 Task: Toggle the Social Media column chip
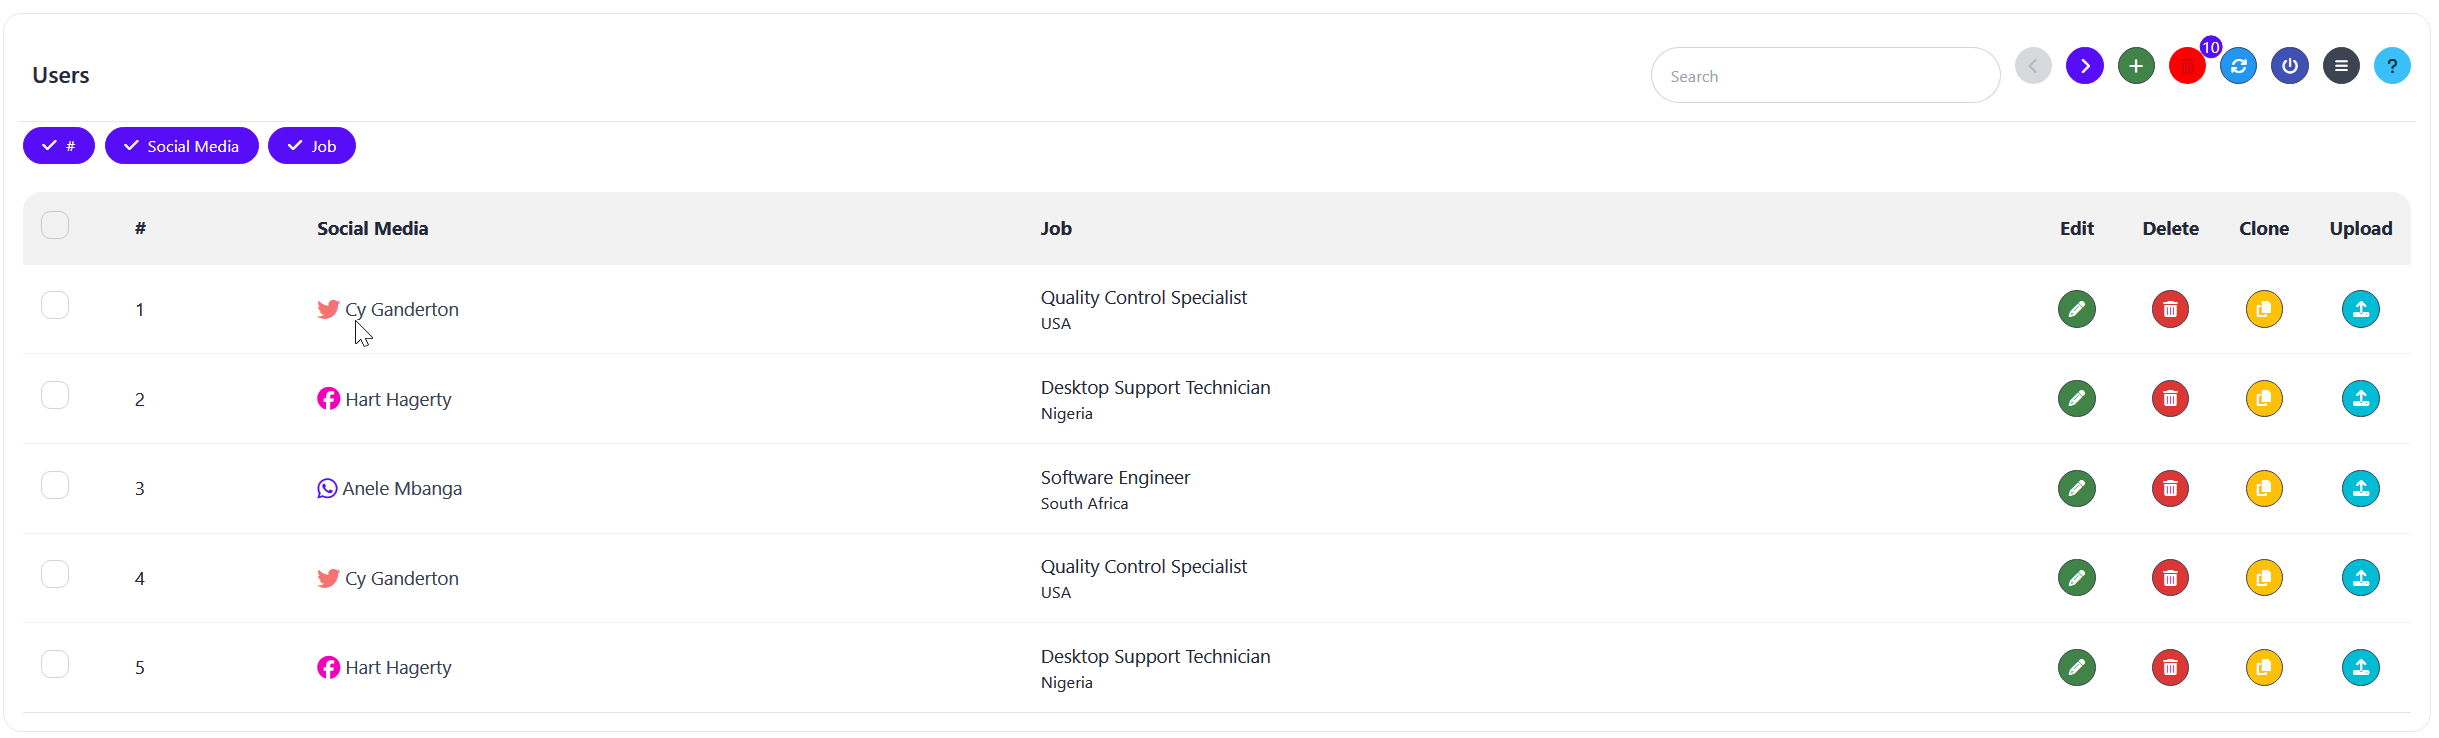click(x=181, y=146)
